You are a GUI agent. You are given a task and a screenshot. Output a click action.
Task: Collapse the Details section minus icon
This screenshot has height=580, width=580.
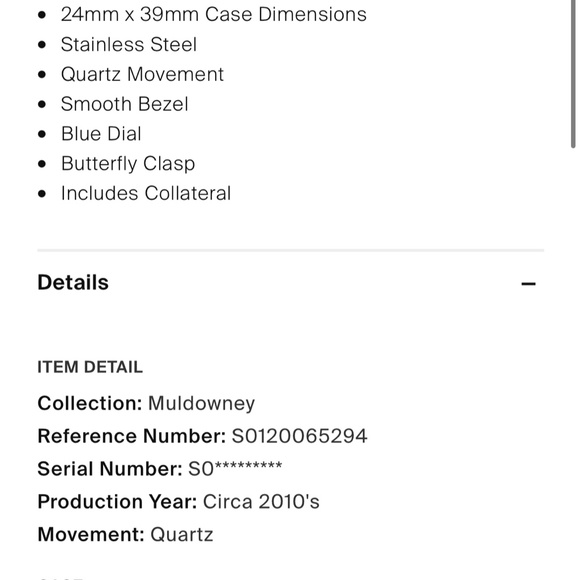pos(528,284)
